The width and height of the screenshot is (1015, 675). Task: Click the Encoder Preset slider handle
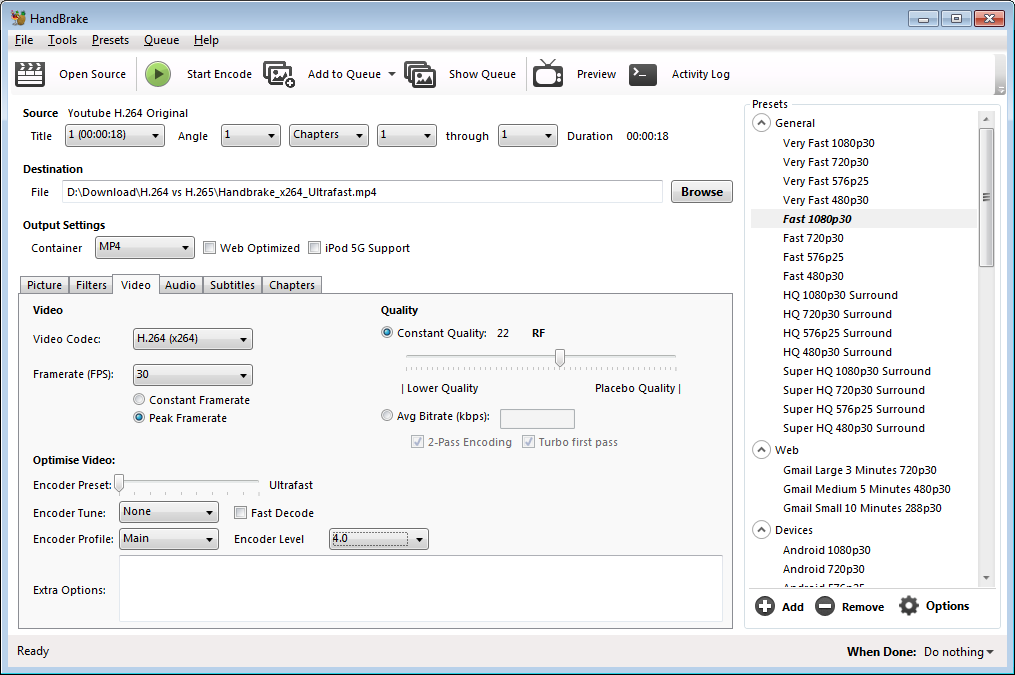click(119, 483)
